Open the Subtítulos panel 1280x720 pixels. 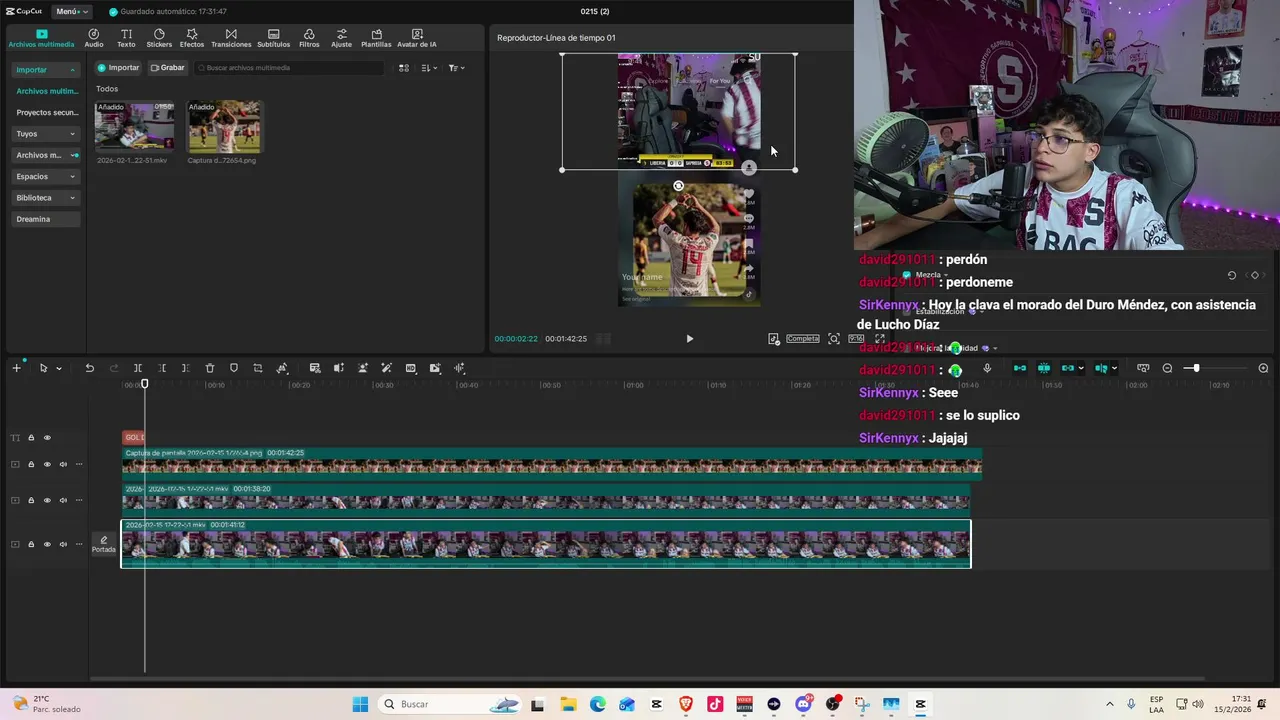coord(273,38)
